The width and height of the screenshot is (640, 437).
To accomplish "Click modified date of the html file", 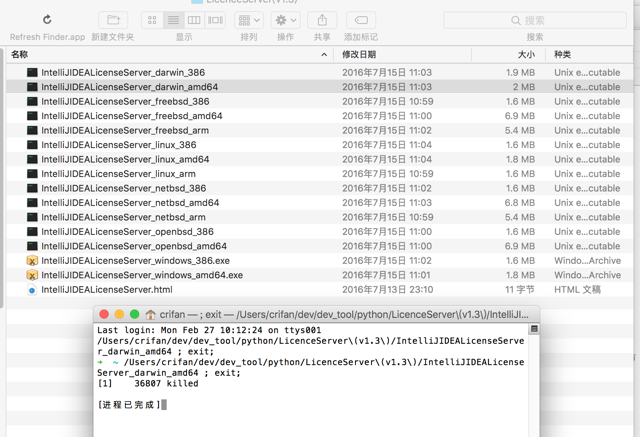I will click(387, 290).
